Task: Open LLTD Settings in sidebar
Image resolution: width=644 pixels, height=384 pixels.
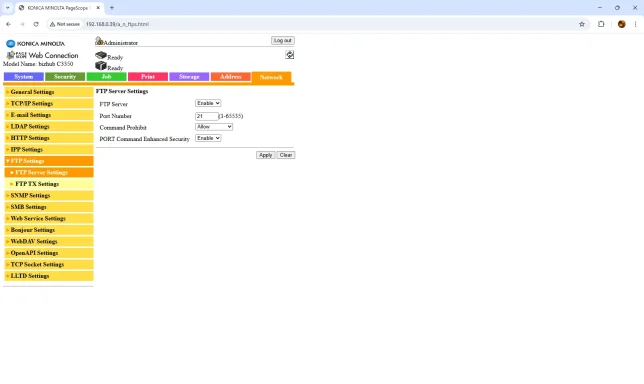Action: point(49,276)
